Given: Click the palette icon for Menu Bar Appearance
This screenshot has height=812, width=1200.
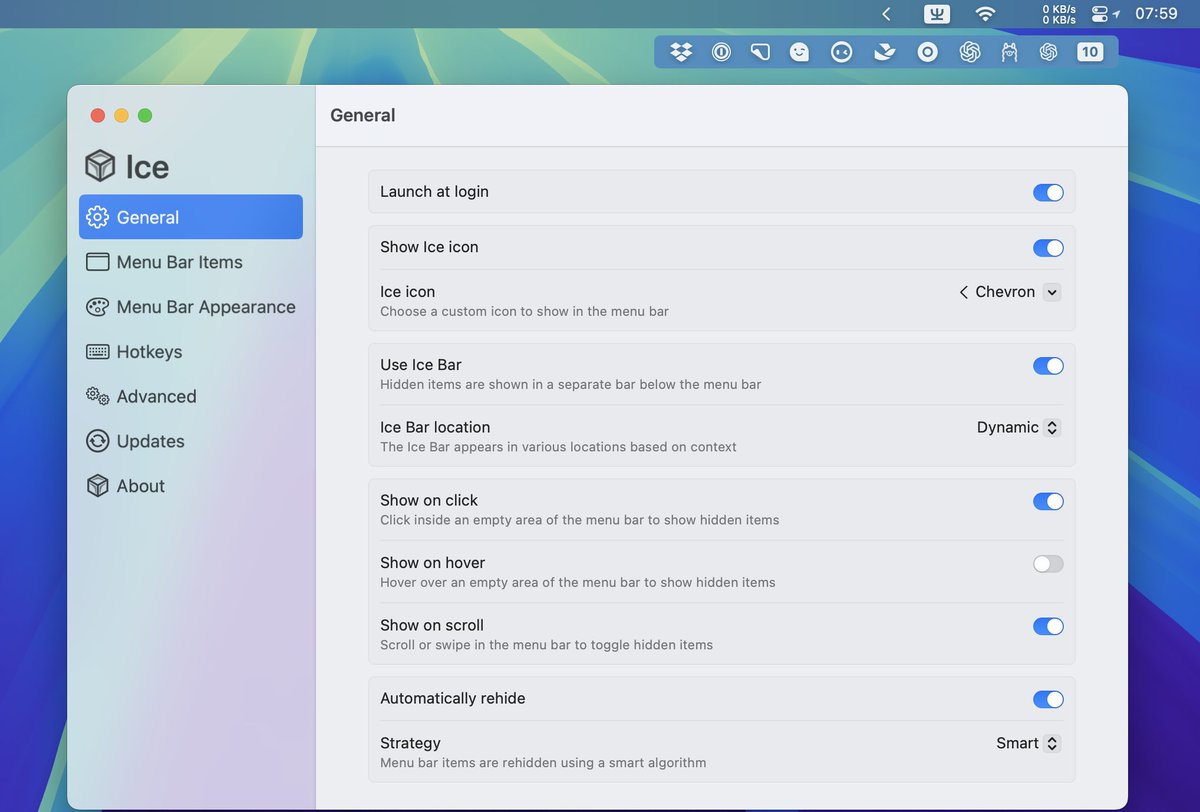Looking at the screenshot, I should click(x=97, y=307).
